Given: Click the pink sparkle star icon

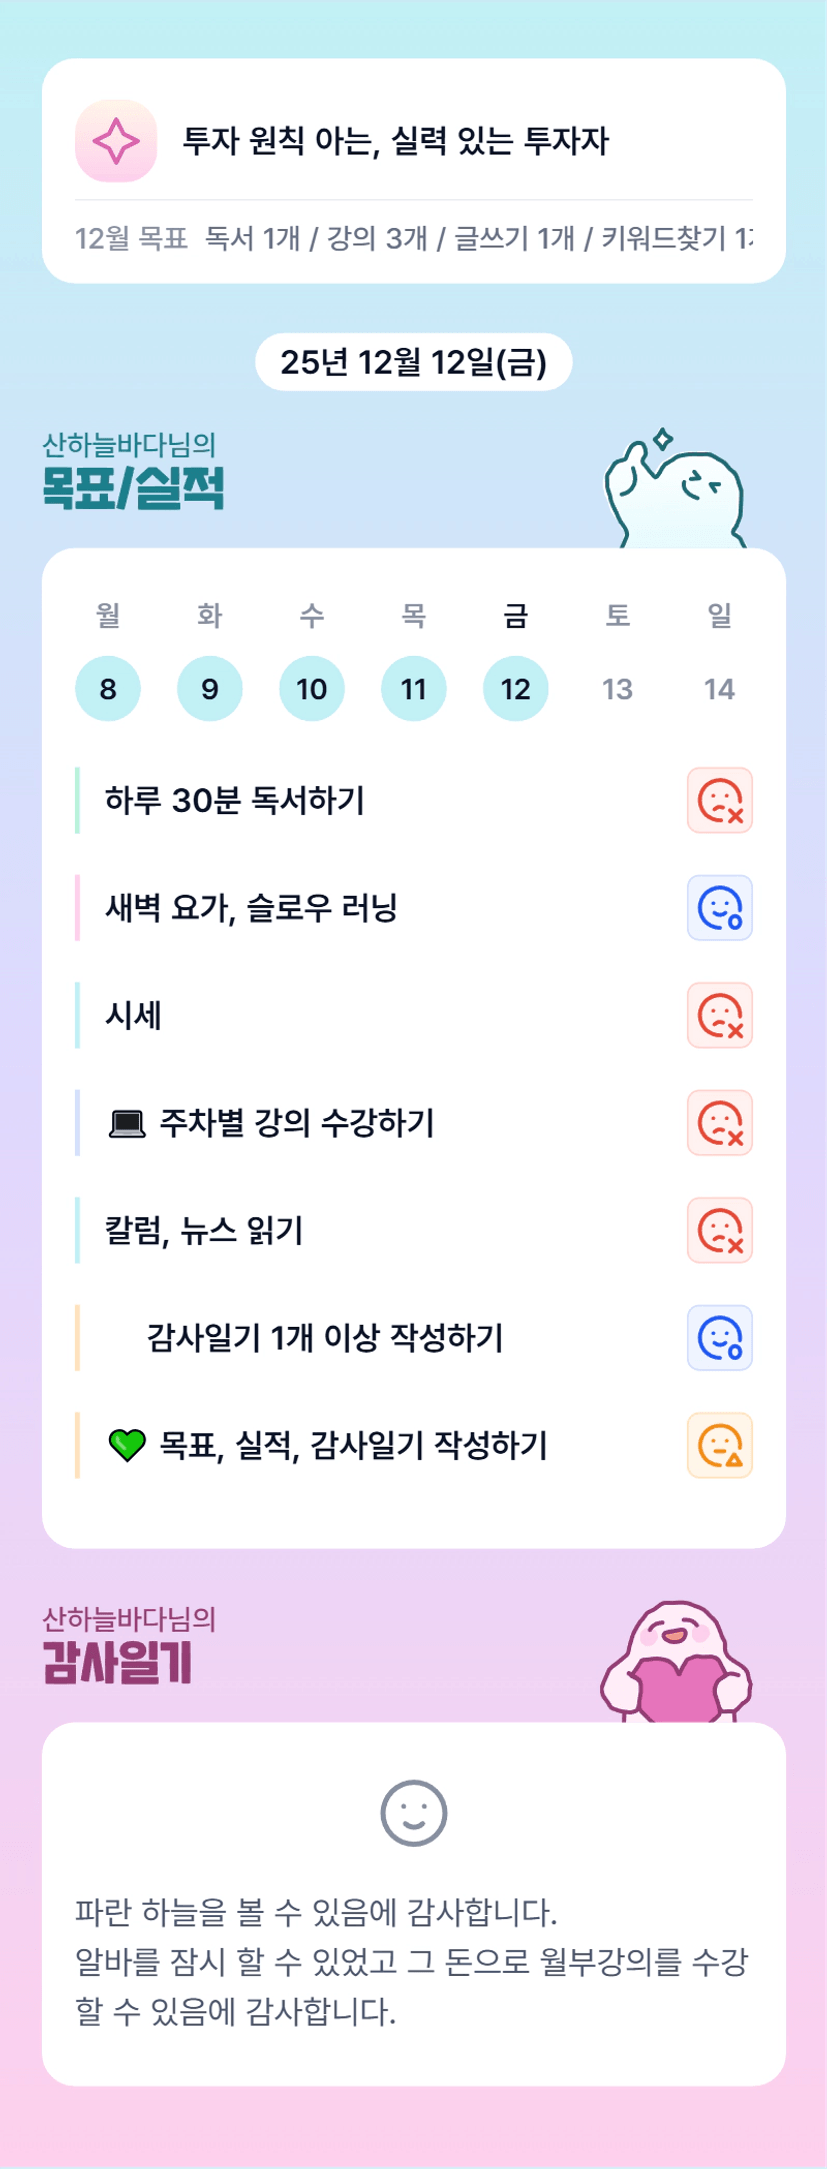Looking at the screenshot, I should tap(116, 141).
